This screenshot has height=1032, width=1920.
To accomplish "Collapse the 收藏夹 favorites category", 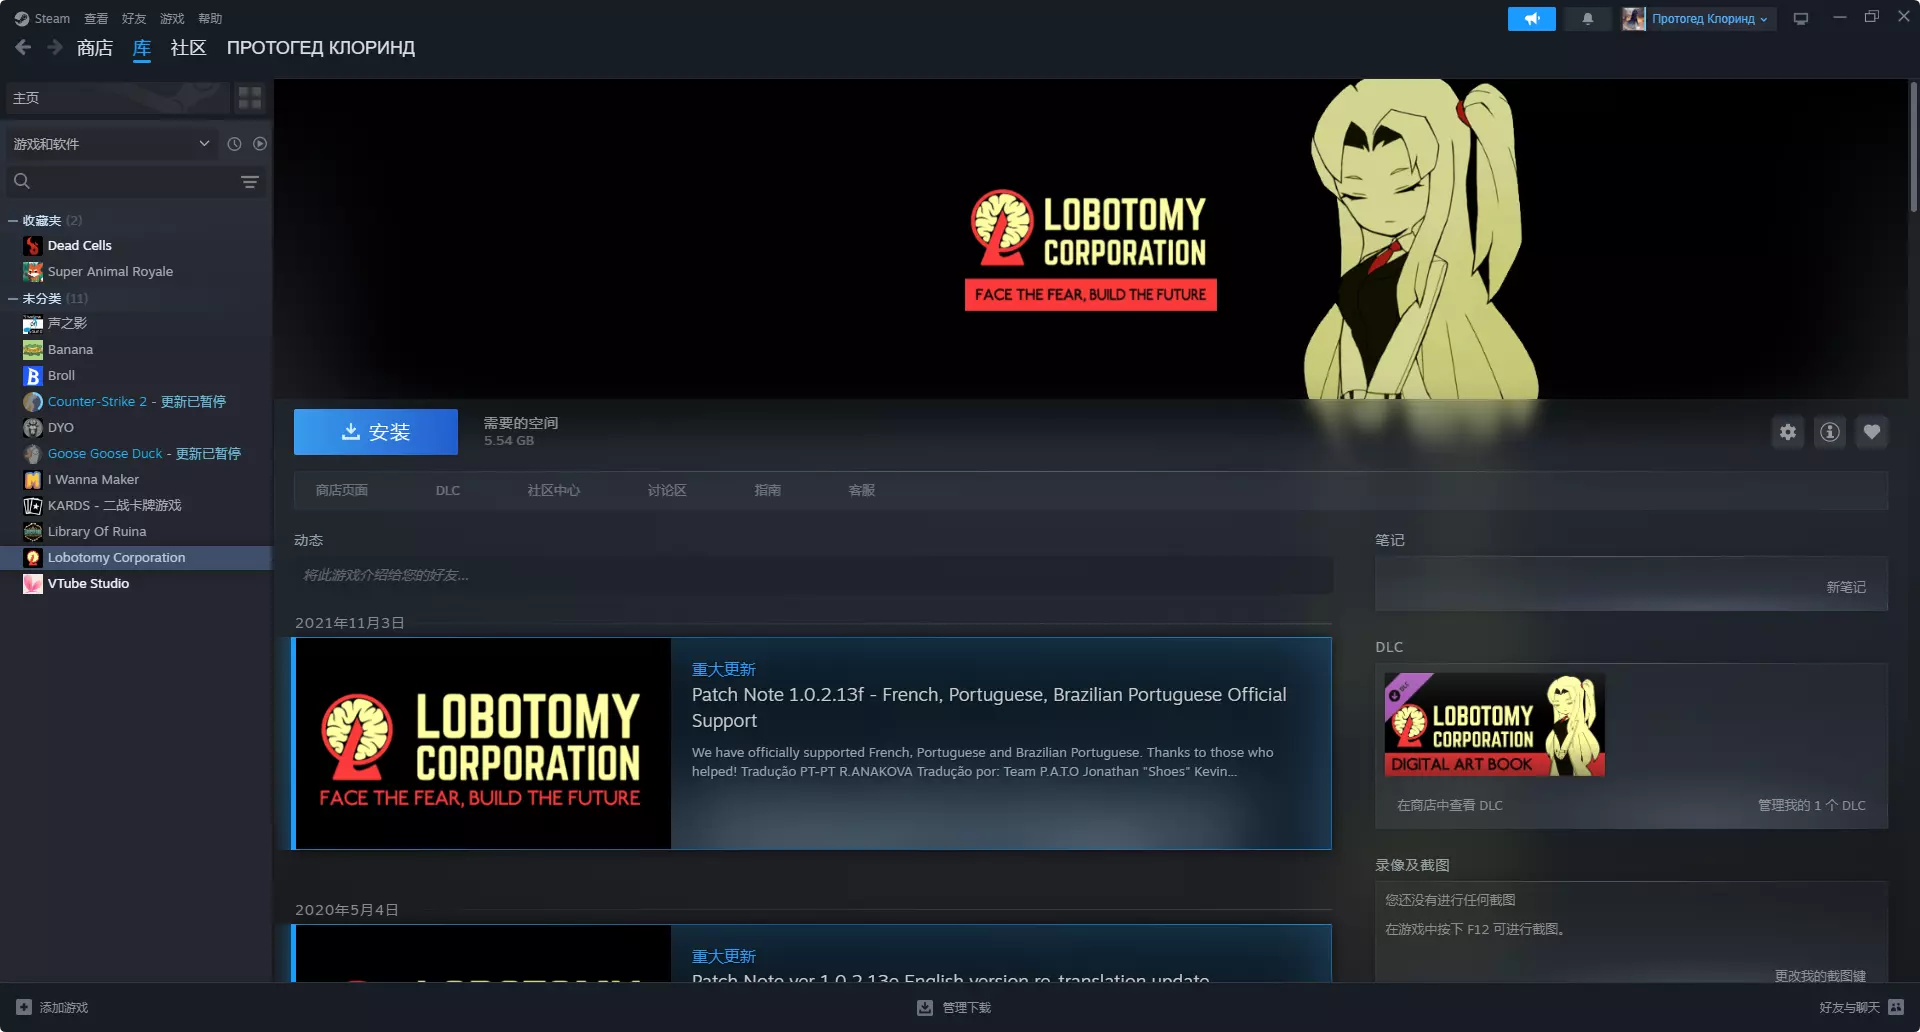I will point(13,221).
